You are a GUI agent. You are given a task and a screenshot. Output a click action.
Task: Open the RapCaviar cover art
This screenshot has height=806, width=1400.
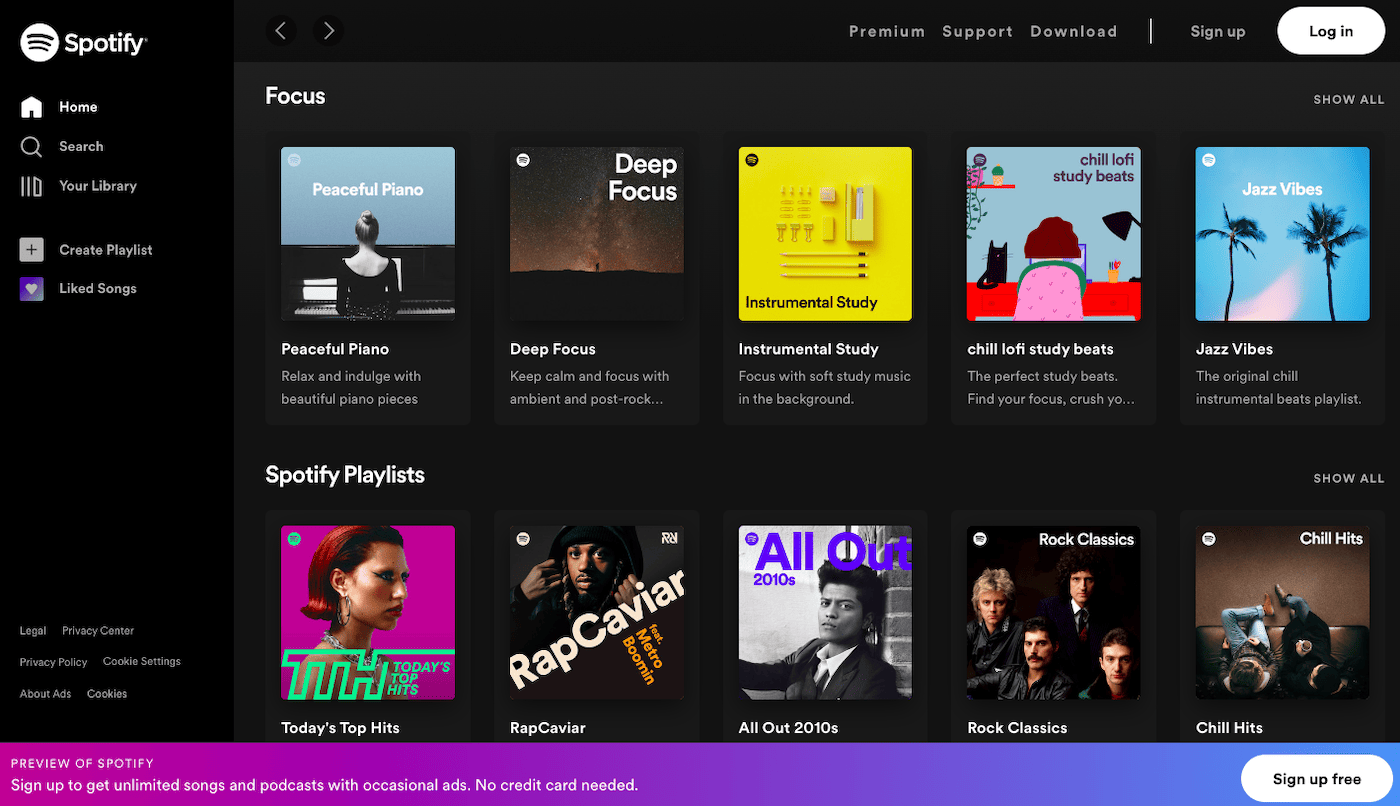coord(597,613)
